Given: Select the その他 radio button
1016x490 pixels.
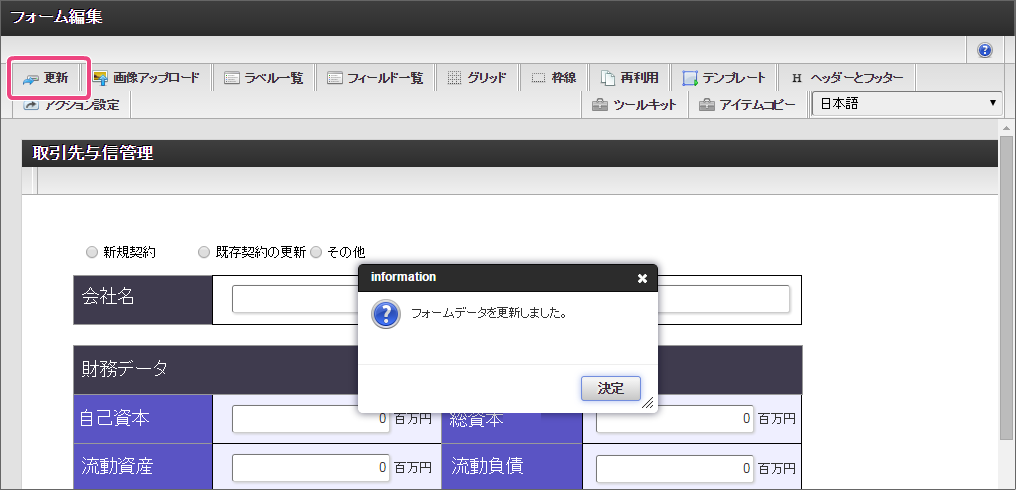Looking at the screenshot, I should pyautogui.click(x=316, y=252).
